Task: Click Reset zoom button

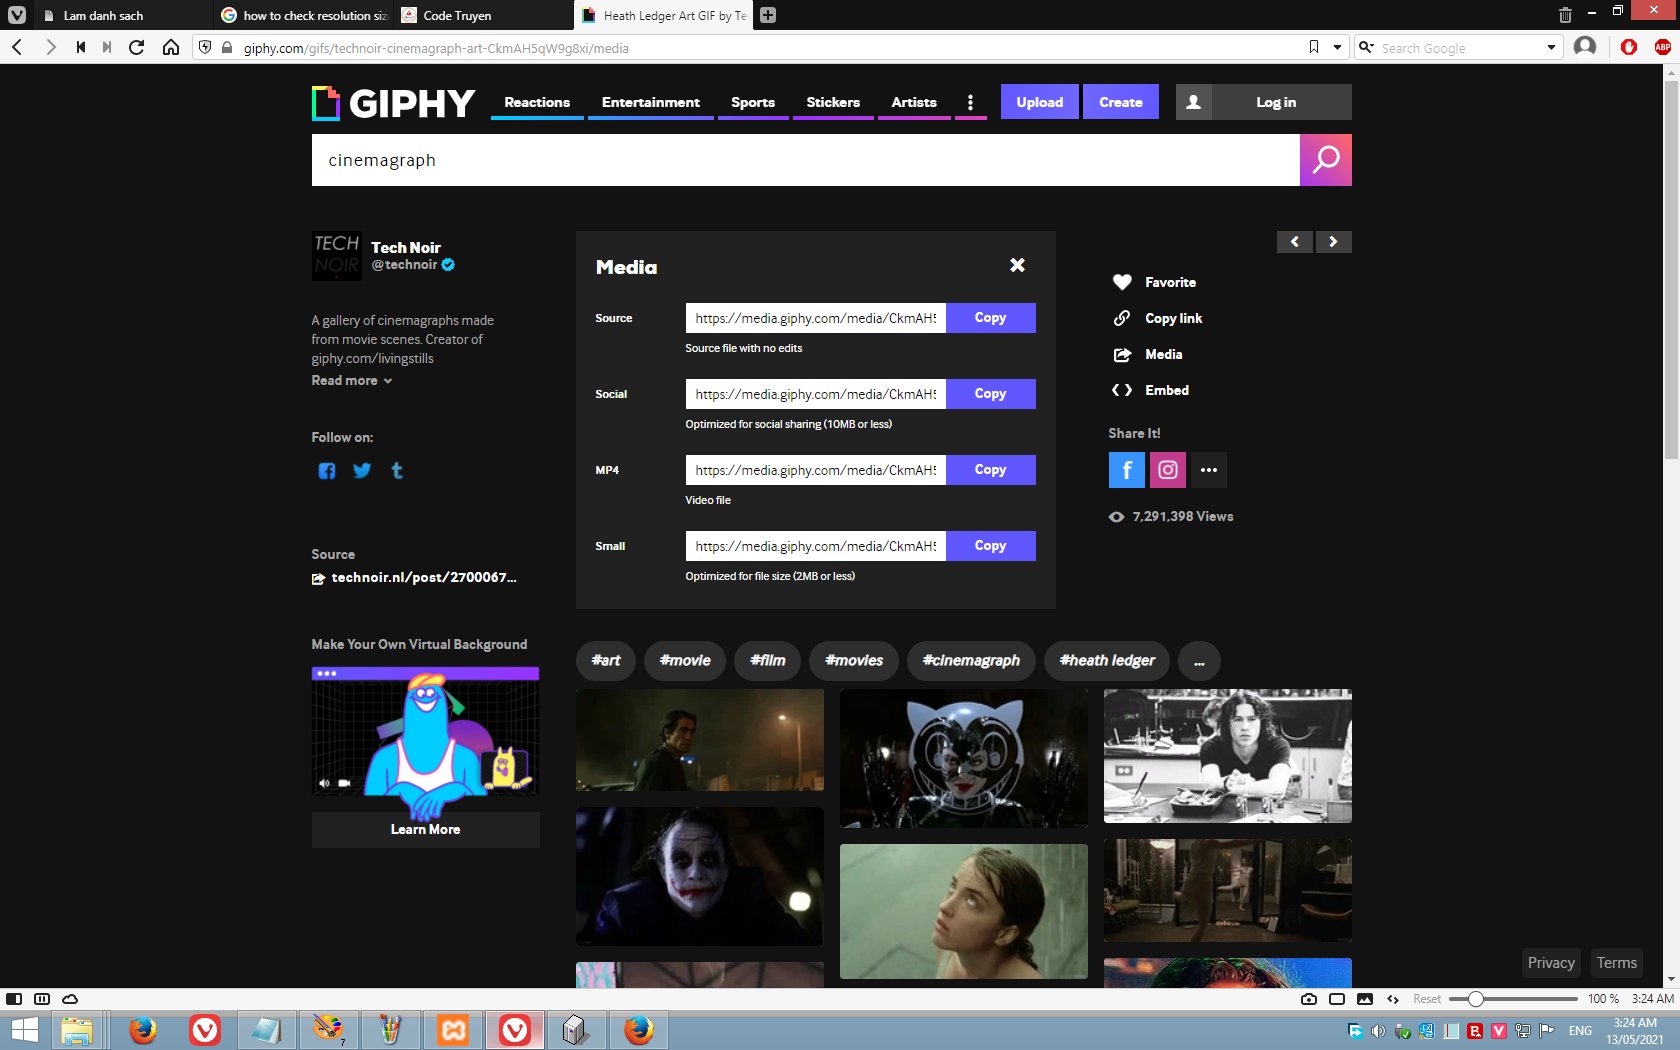Action: click(1427, 999)
